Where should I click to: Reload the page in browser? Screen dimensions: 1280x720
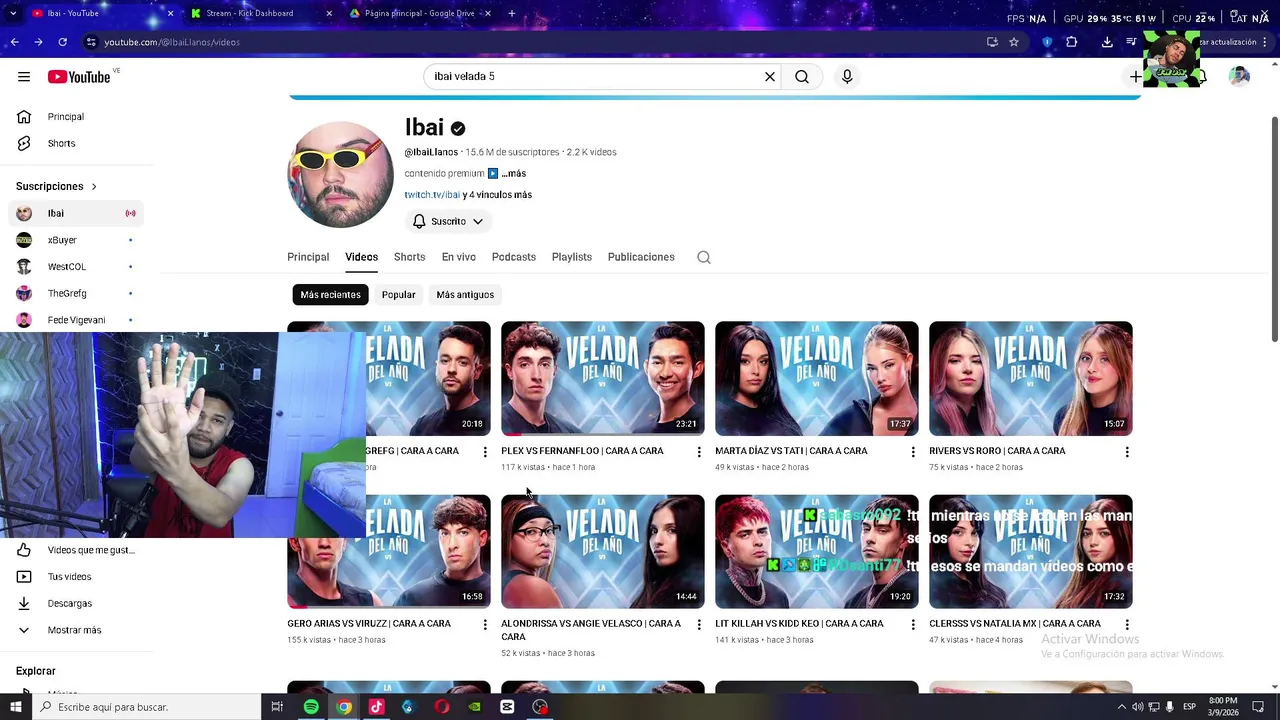tap(62, 42)
